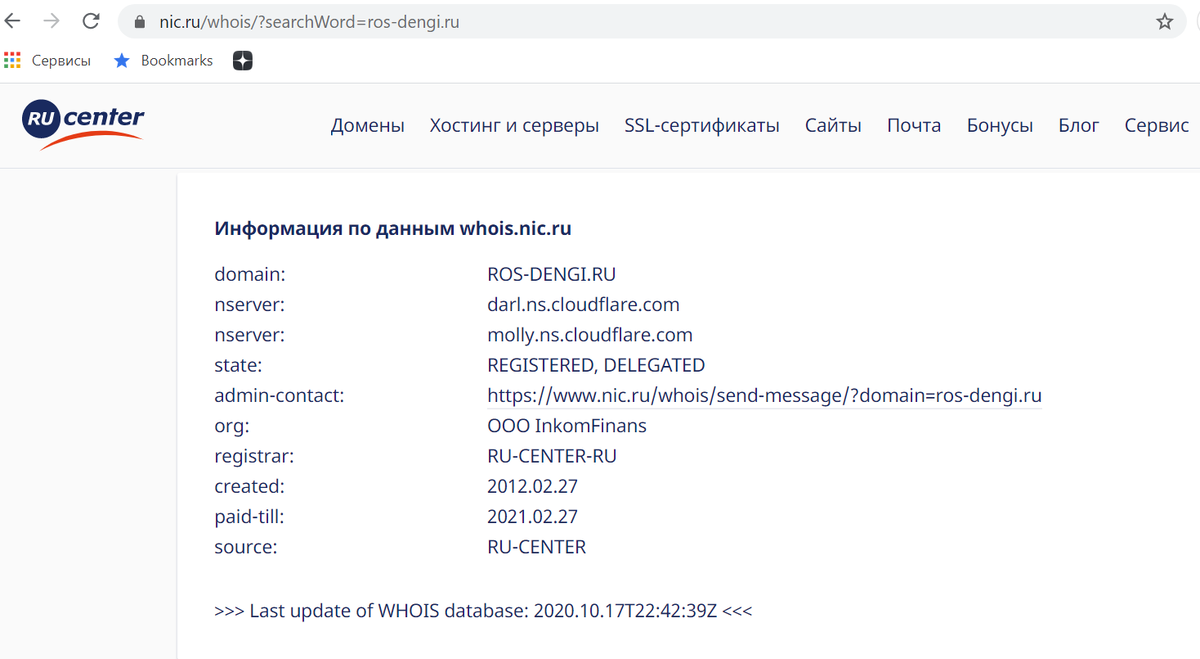Image resolution: width=1200 pixels, height=659 pixels.
Task: Open the Сервисы apps grid icon
Action: 12,61
